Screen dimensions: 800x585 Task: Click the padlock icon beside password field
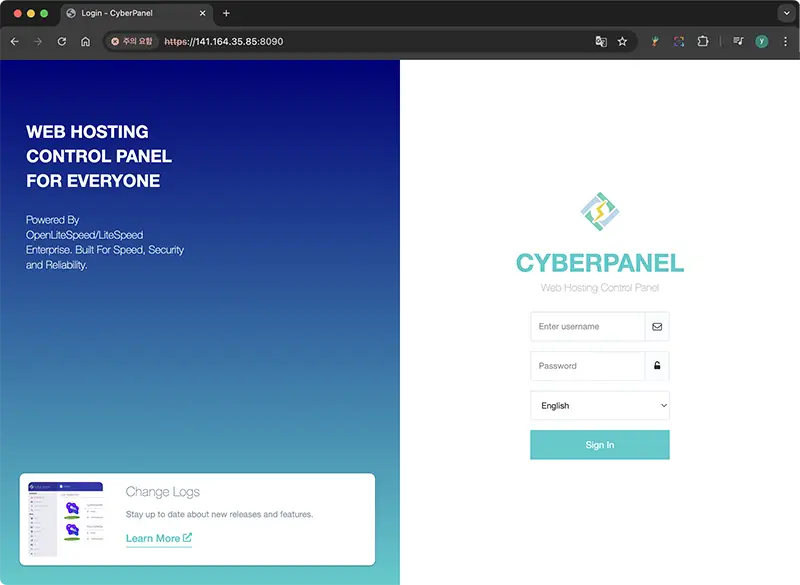657,366
